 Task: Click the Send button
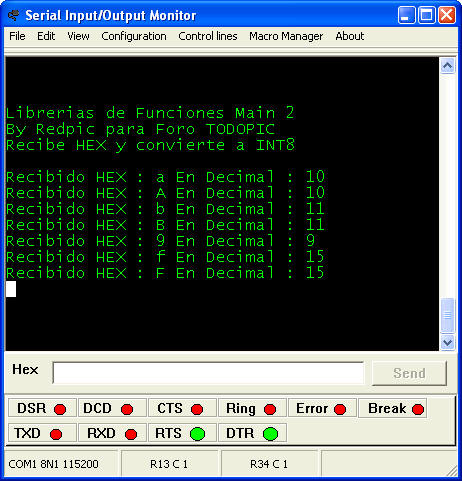click(409, 373)
